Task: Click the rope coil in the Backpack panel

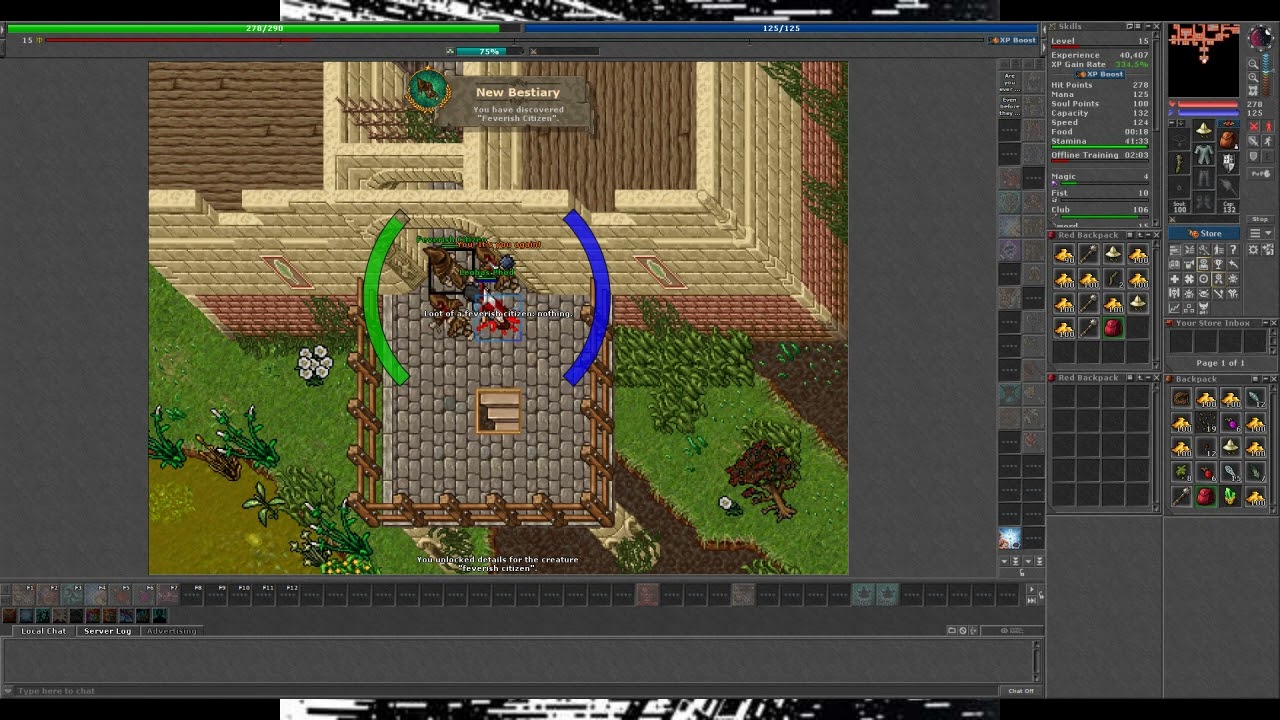Action: [x=1182, y=399]
